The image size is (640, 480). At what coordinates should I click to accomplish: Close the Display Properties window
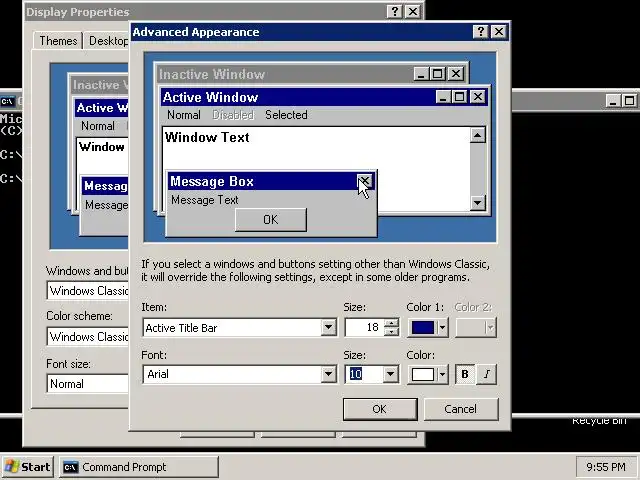point(413,11)
